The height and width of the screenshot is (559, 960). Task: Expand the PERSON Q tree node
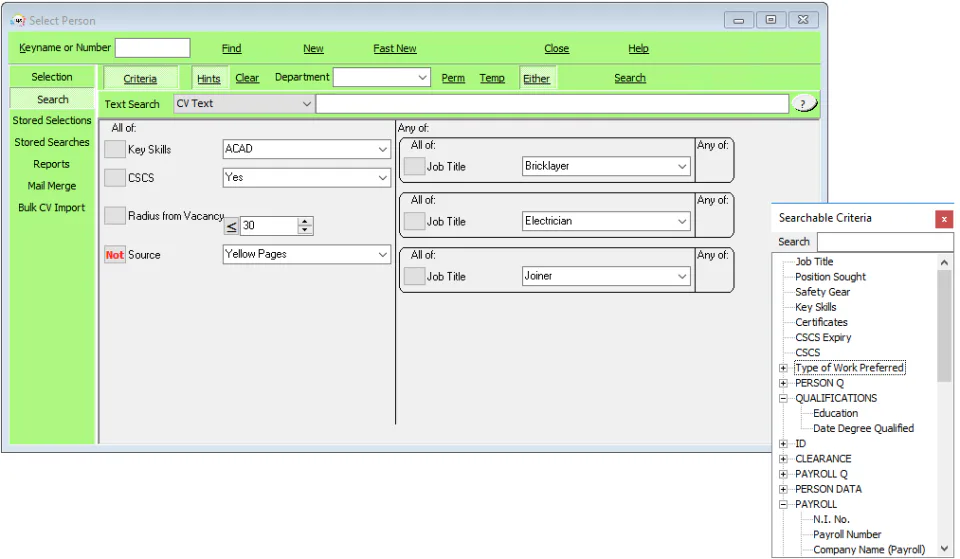tap(783, 383)
